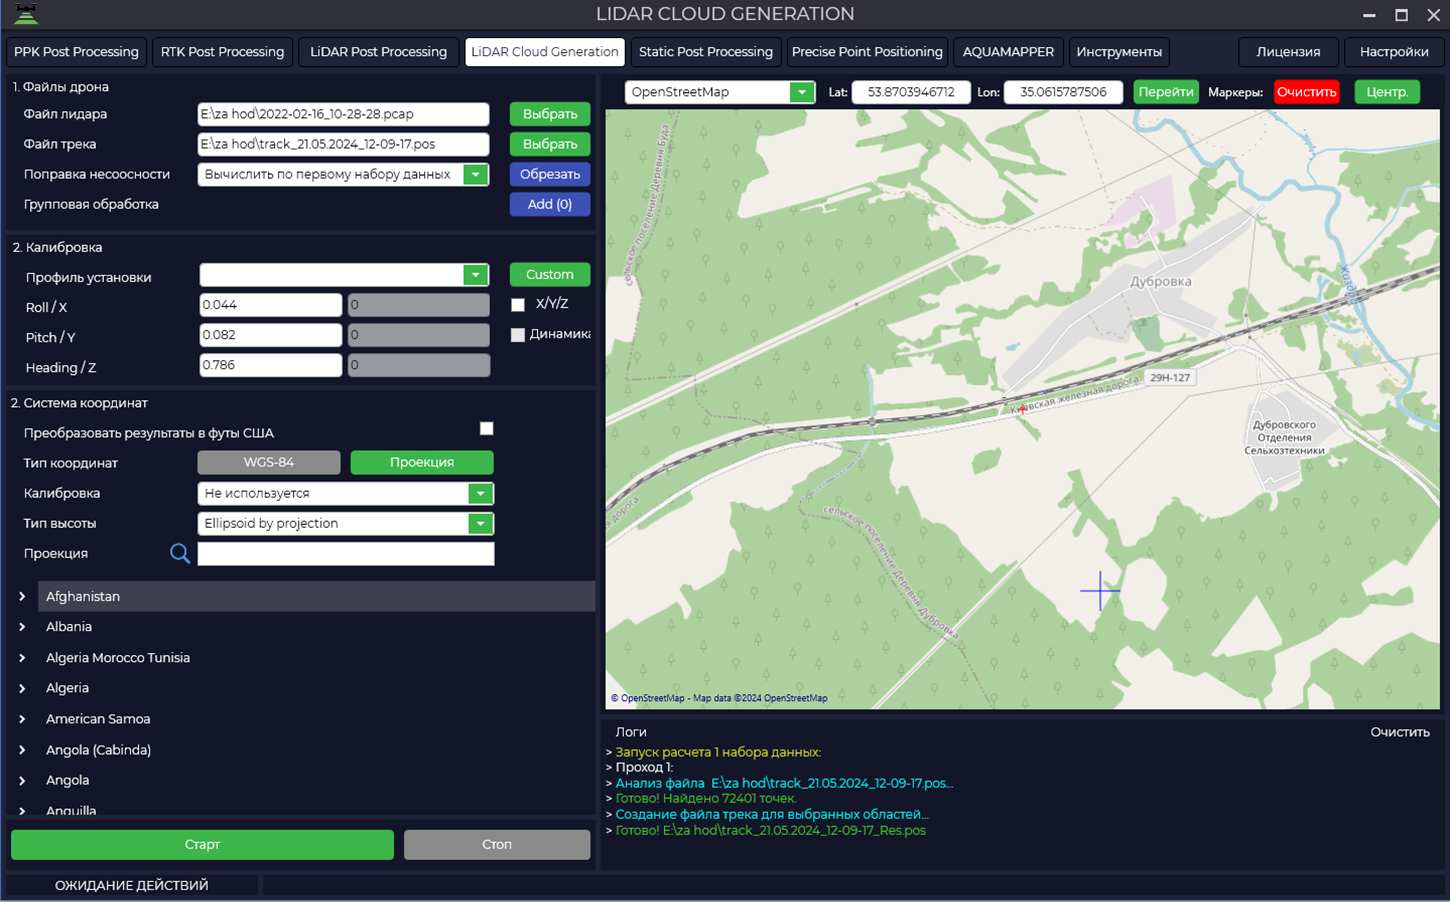
Task: Switch to PPK Post Processing tab
Action: point(77,52)
